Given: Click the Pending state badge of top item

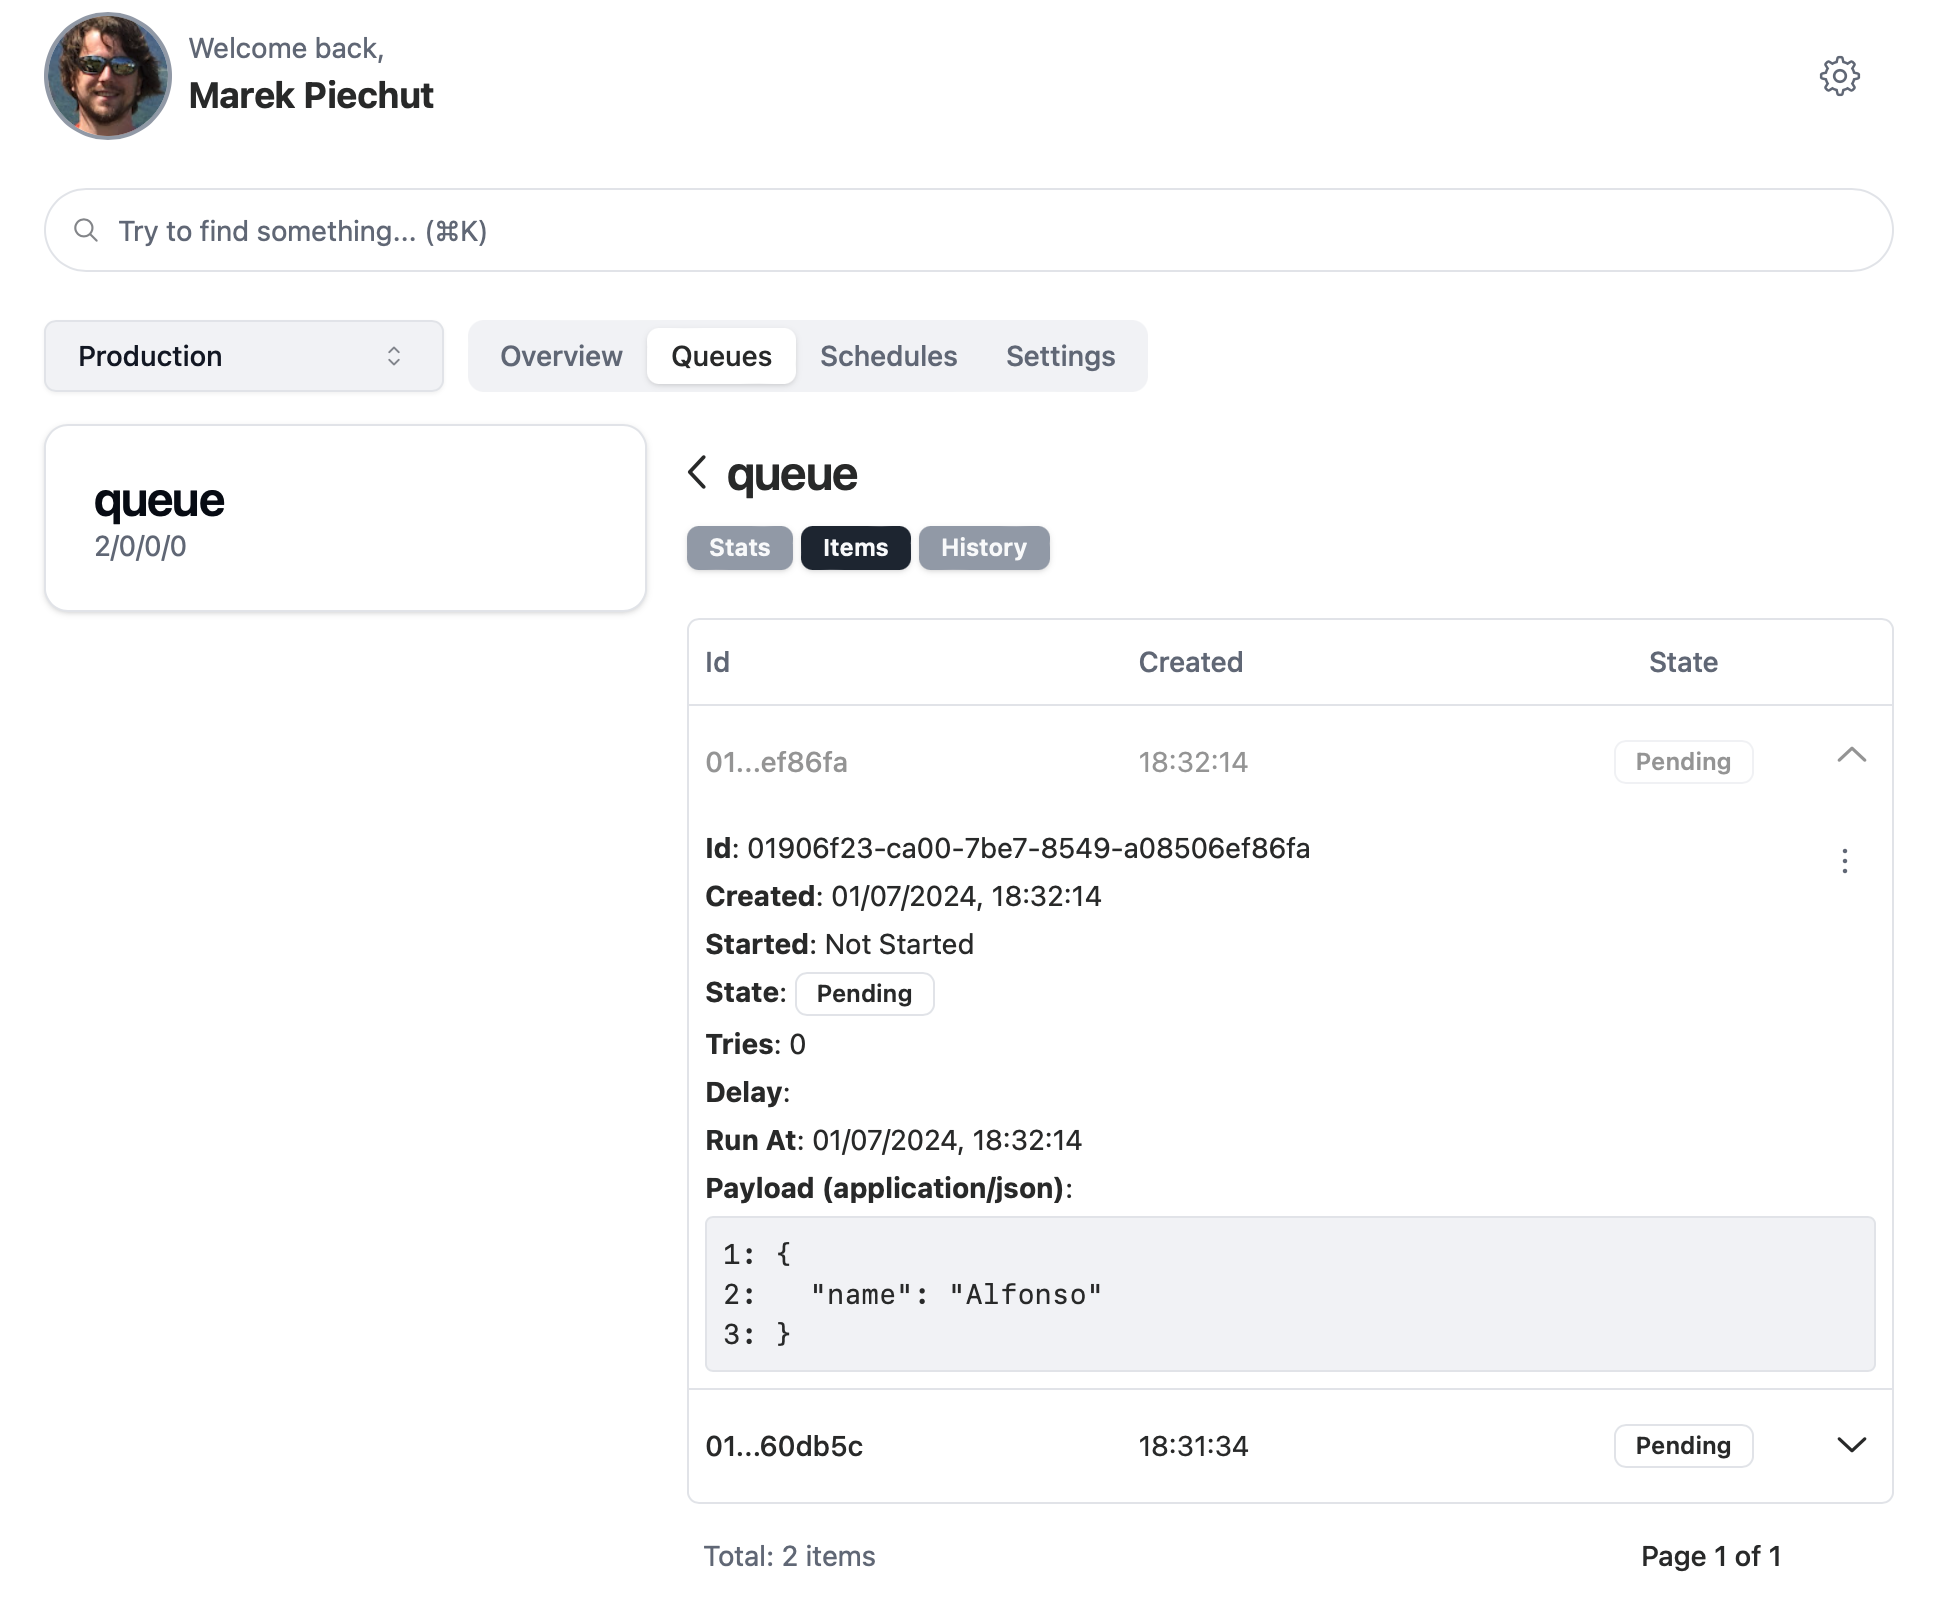Looking at the screenshot, I should click(x=1683, y=761).
